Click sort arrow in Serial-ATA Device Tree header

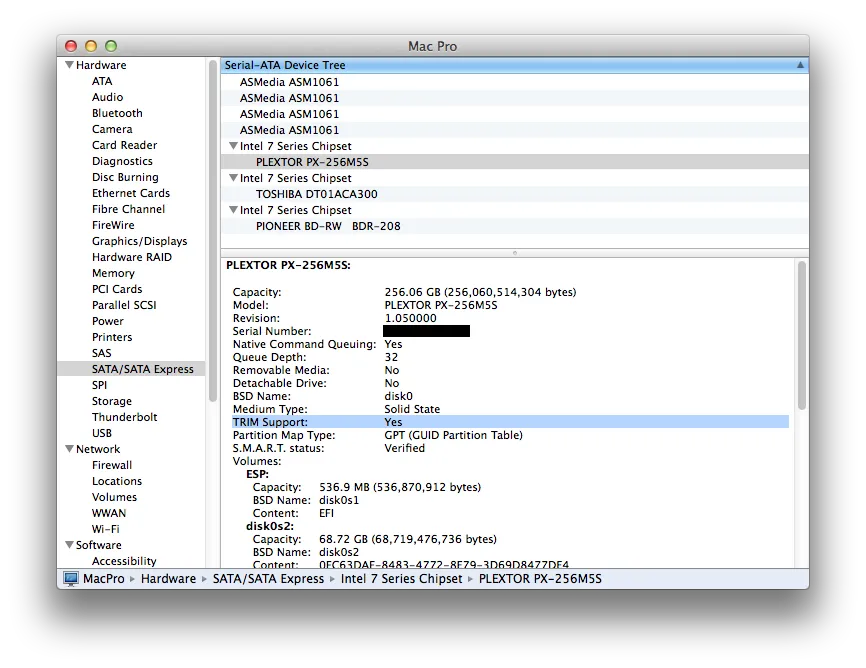tap(799, 65)
